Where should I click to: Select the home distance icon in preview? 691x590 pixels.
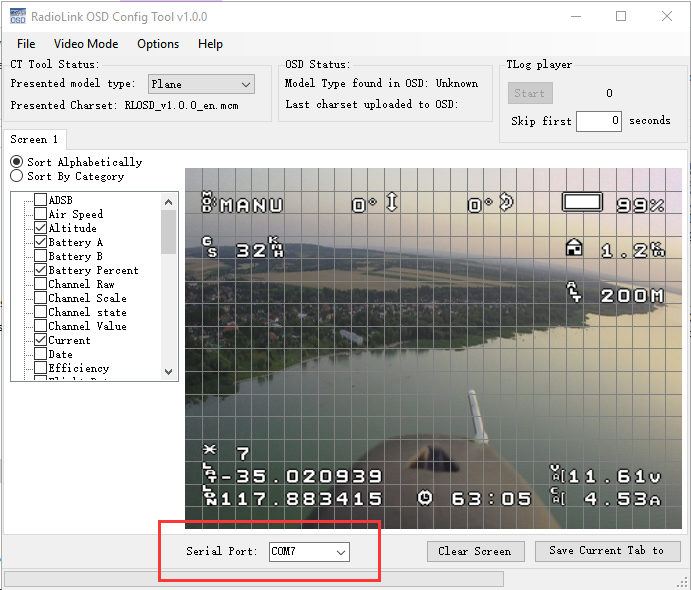coord(574,248)
